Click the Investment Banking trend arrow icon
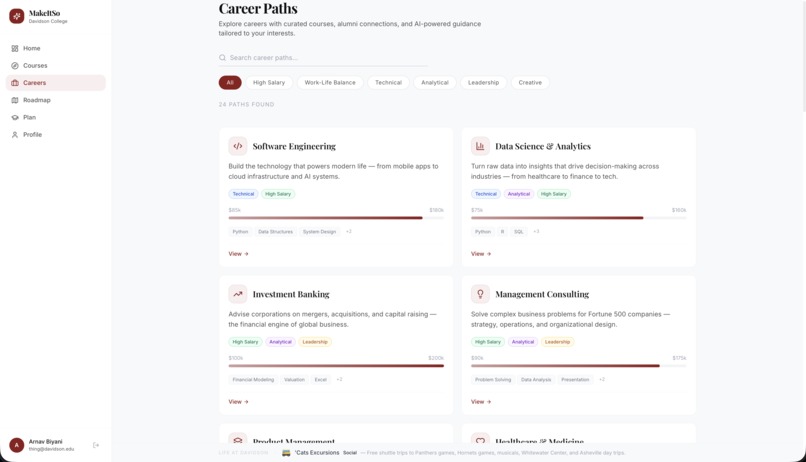Screen dimensions: 806x462 [237, 294]
